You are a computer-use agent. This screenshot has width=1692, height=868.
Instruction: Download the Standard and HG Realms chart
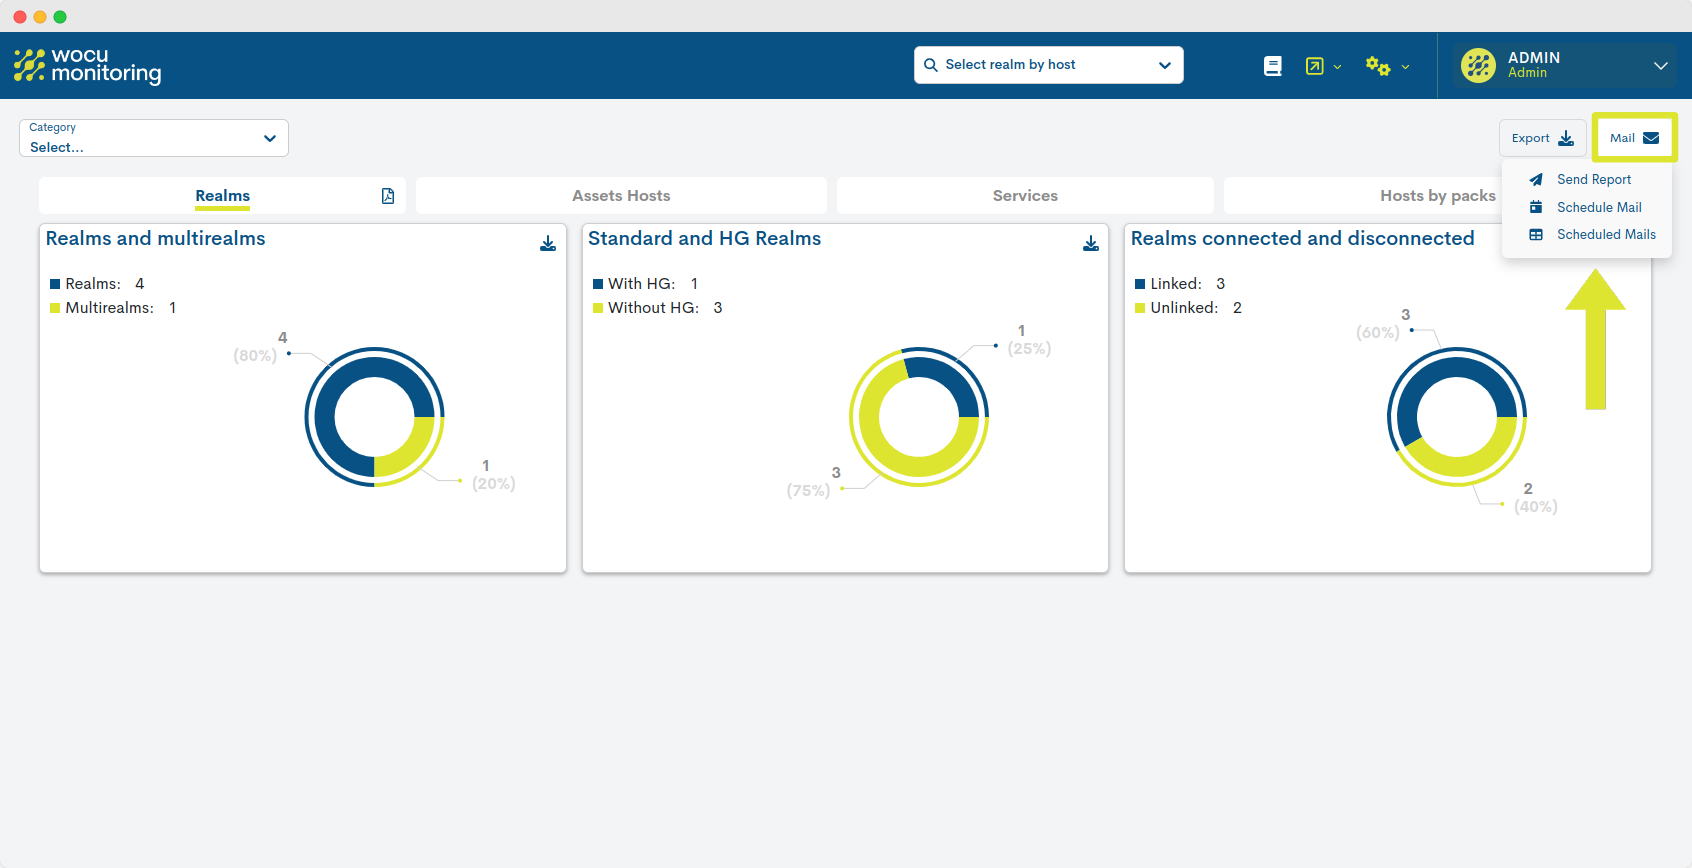coord(1091,243)
